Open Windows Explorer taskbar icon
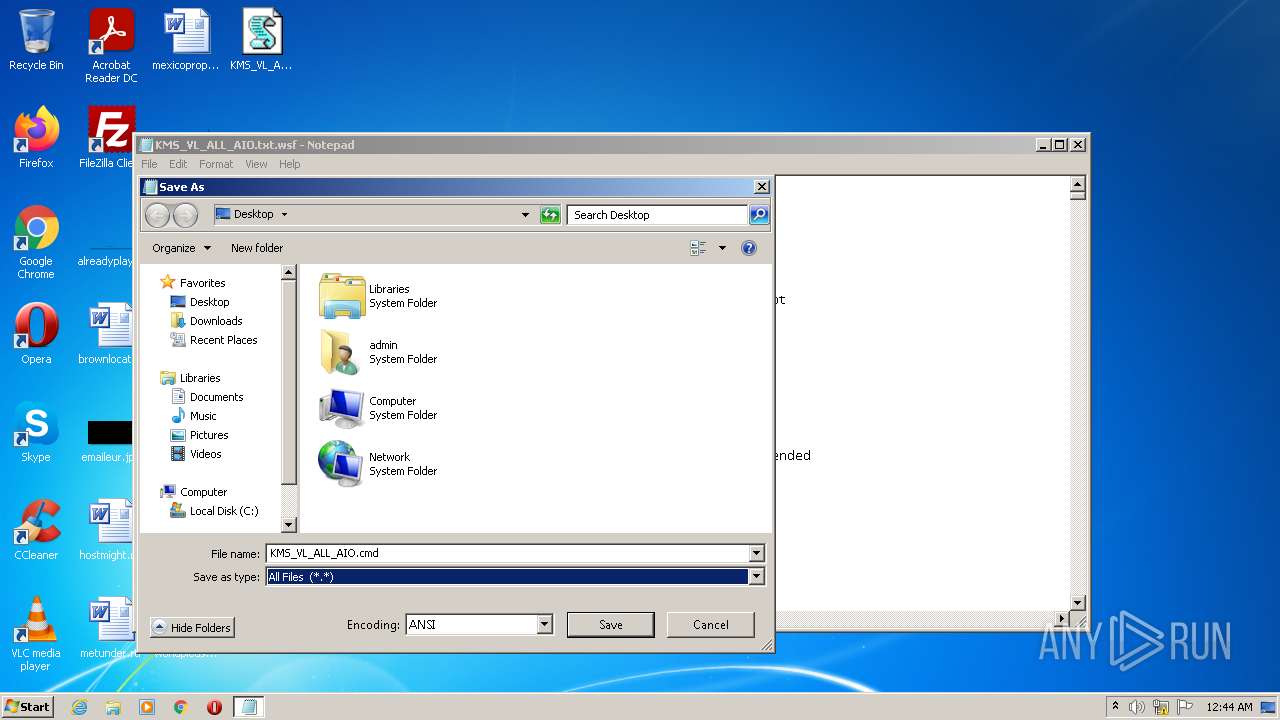 (x=113, y=707)
